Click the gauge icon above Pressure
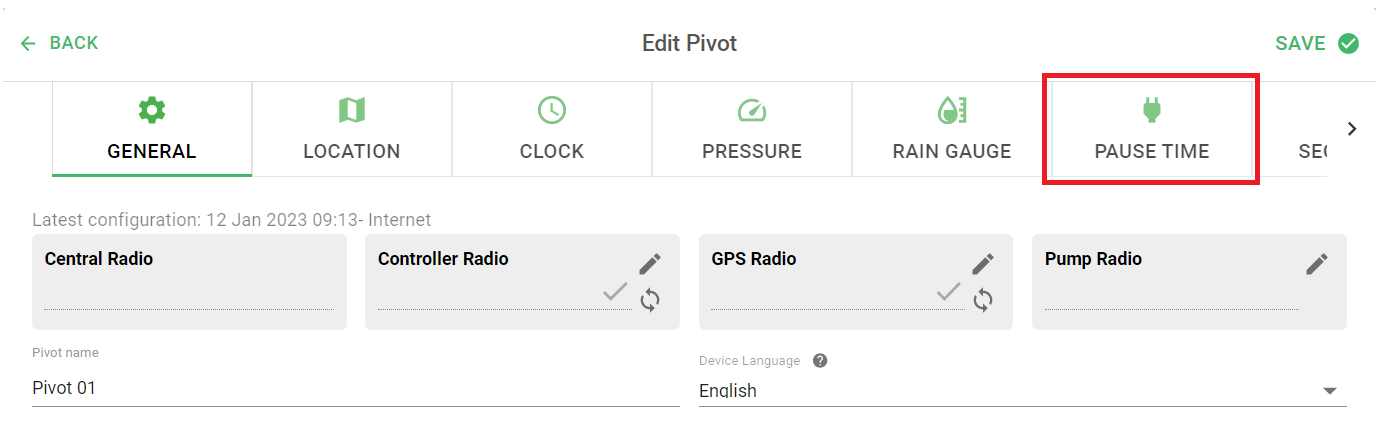This screenshot has width=1376, height=425. pyautogui.click(x=751, y=110)
